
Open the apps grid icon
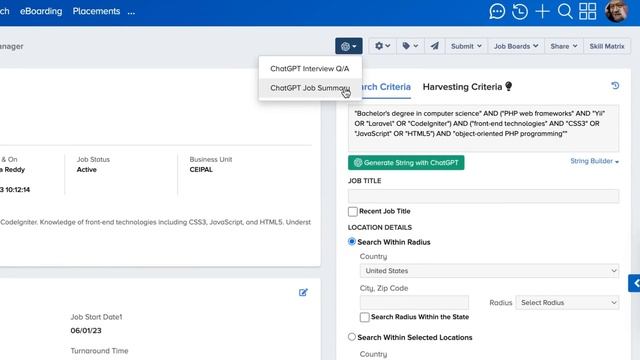[x=588, y=11]
